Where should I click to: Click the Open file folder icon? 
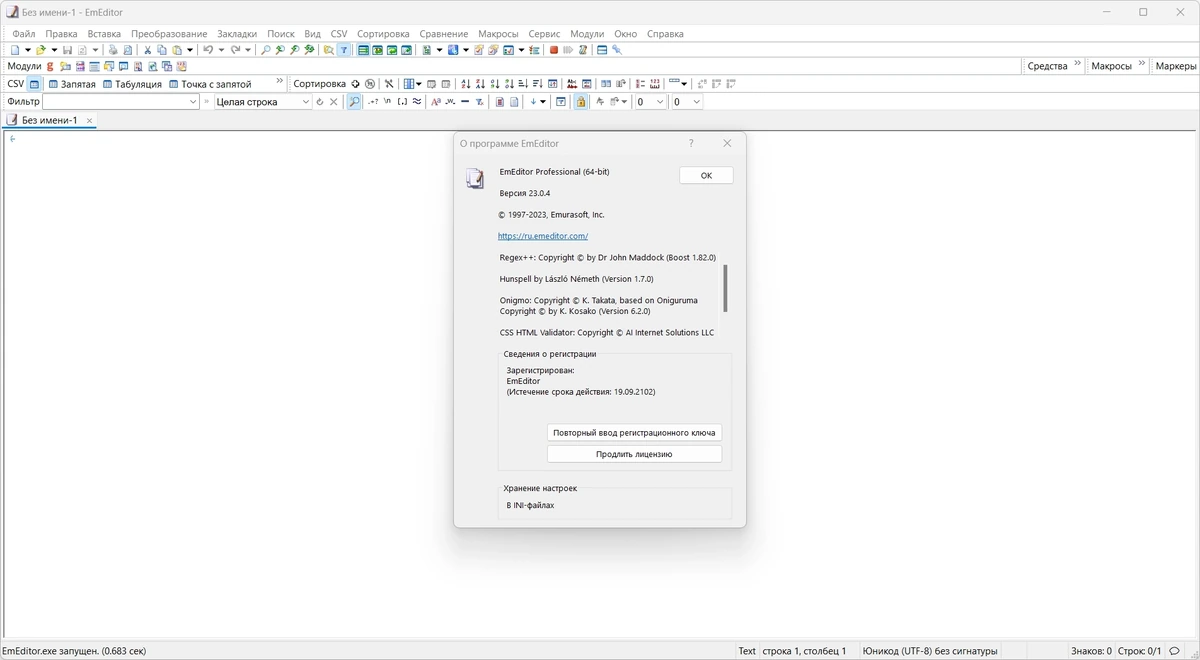coord(41,50)
